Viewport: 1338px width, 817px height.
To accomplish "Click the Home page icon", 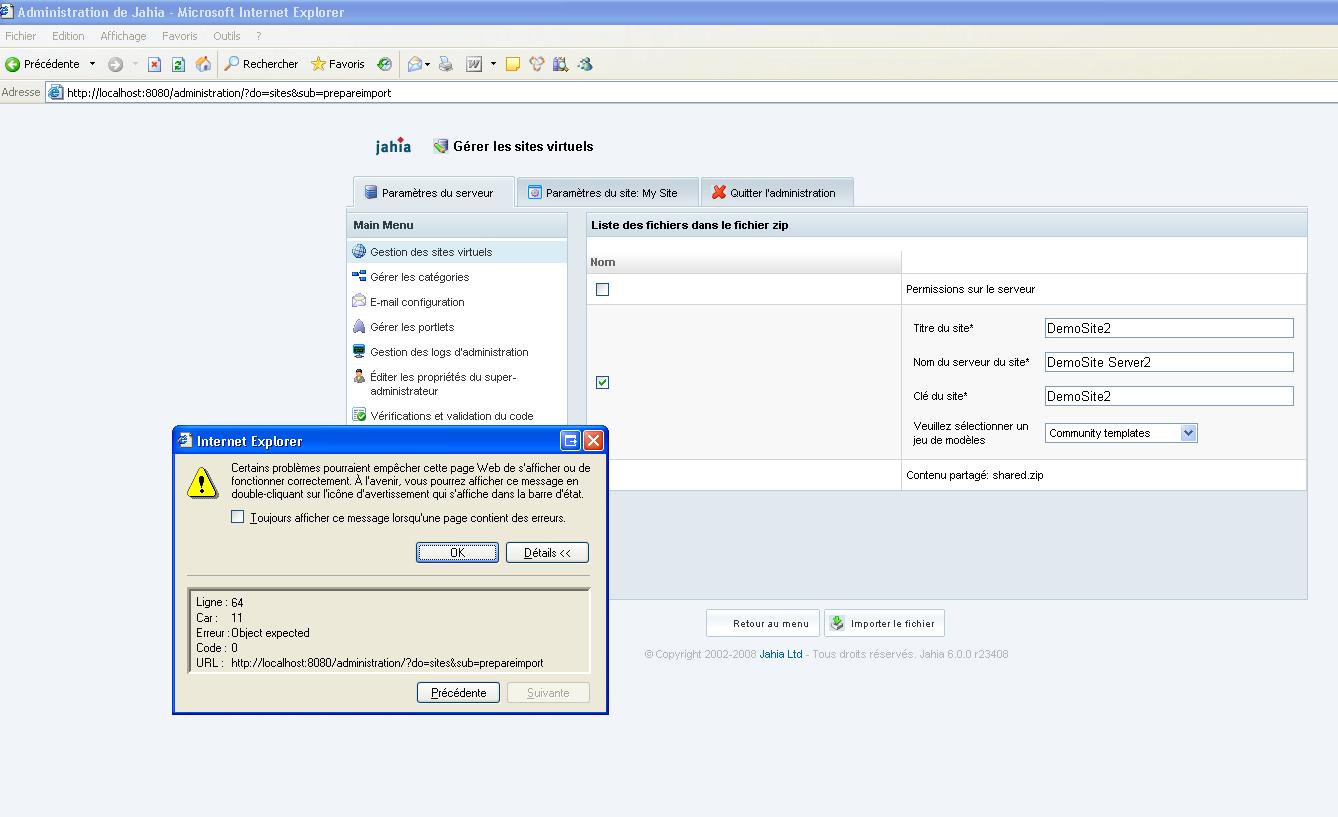I will point(203,64).
